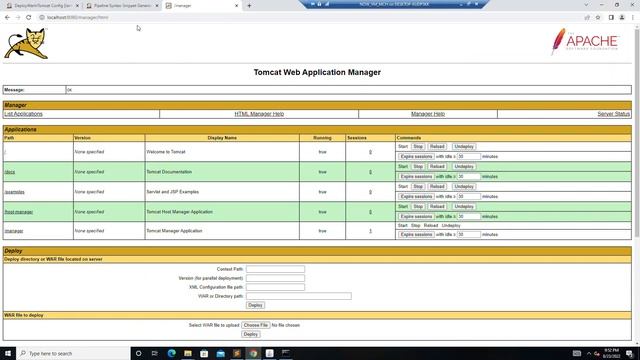Click Version for parallel deployment field
This screenshot has height=360, width=640.
pos(275,278)
